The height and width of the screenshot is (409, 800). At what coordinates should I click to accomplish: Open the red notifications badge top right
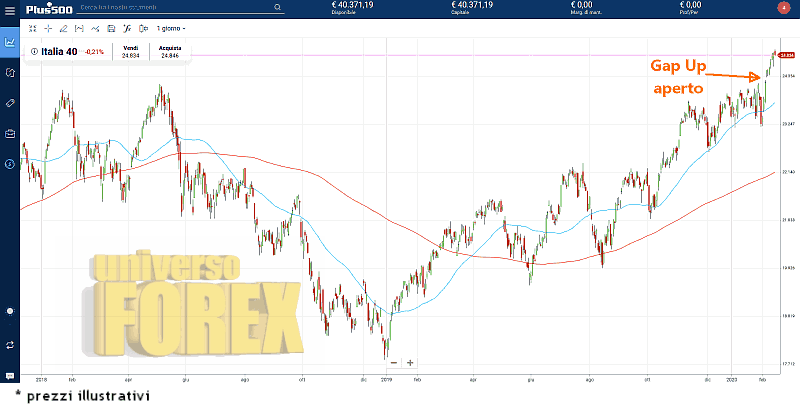coord(783,8)
